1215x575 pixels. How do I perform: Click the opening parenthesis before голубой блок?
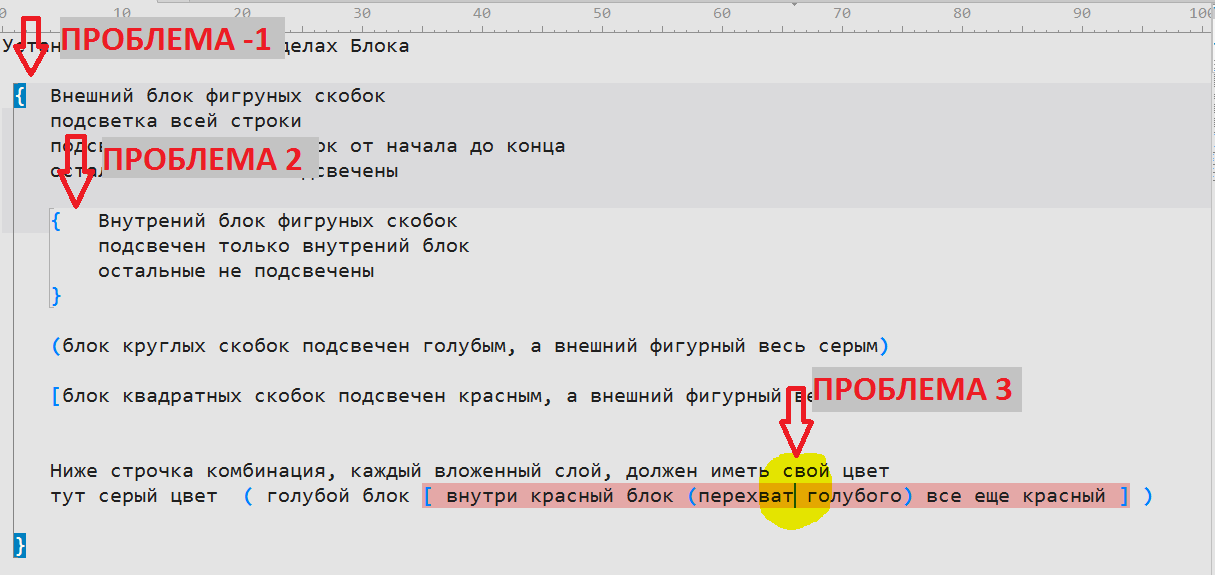coord(248,496)
